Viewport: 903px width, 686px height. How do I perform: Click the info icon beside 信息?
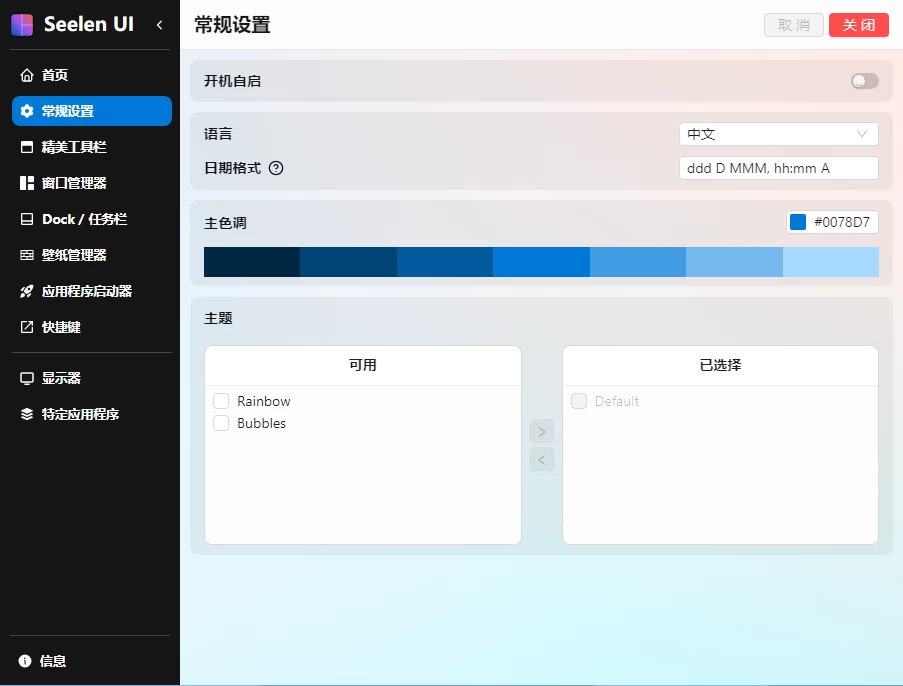(x=25, y=661)
